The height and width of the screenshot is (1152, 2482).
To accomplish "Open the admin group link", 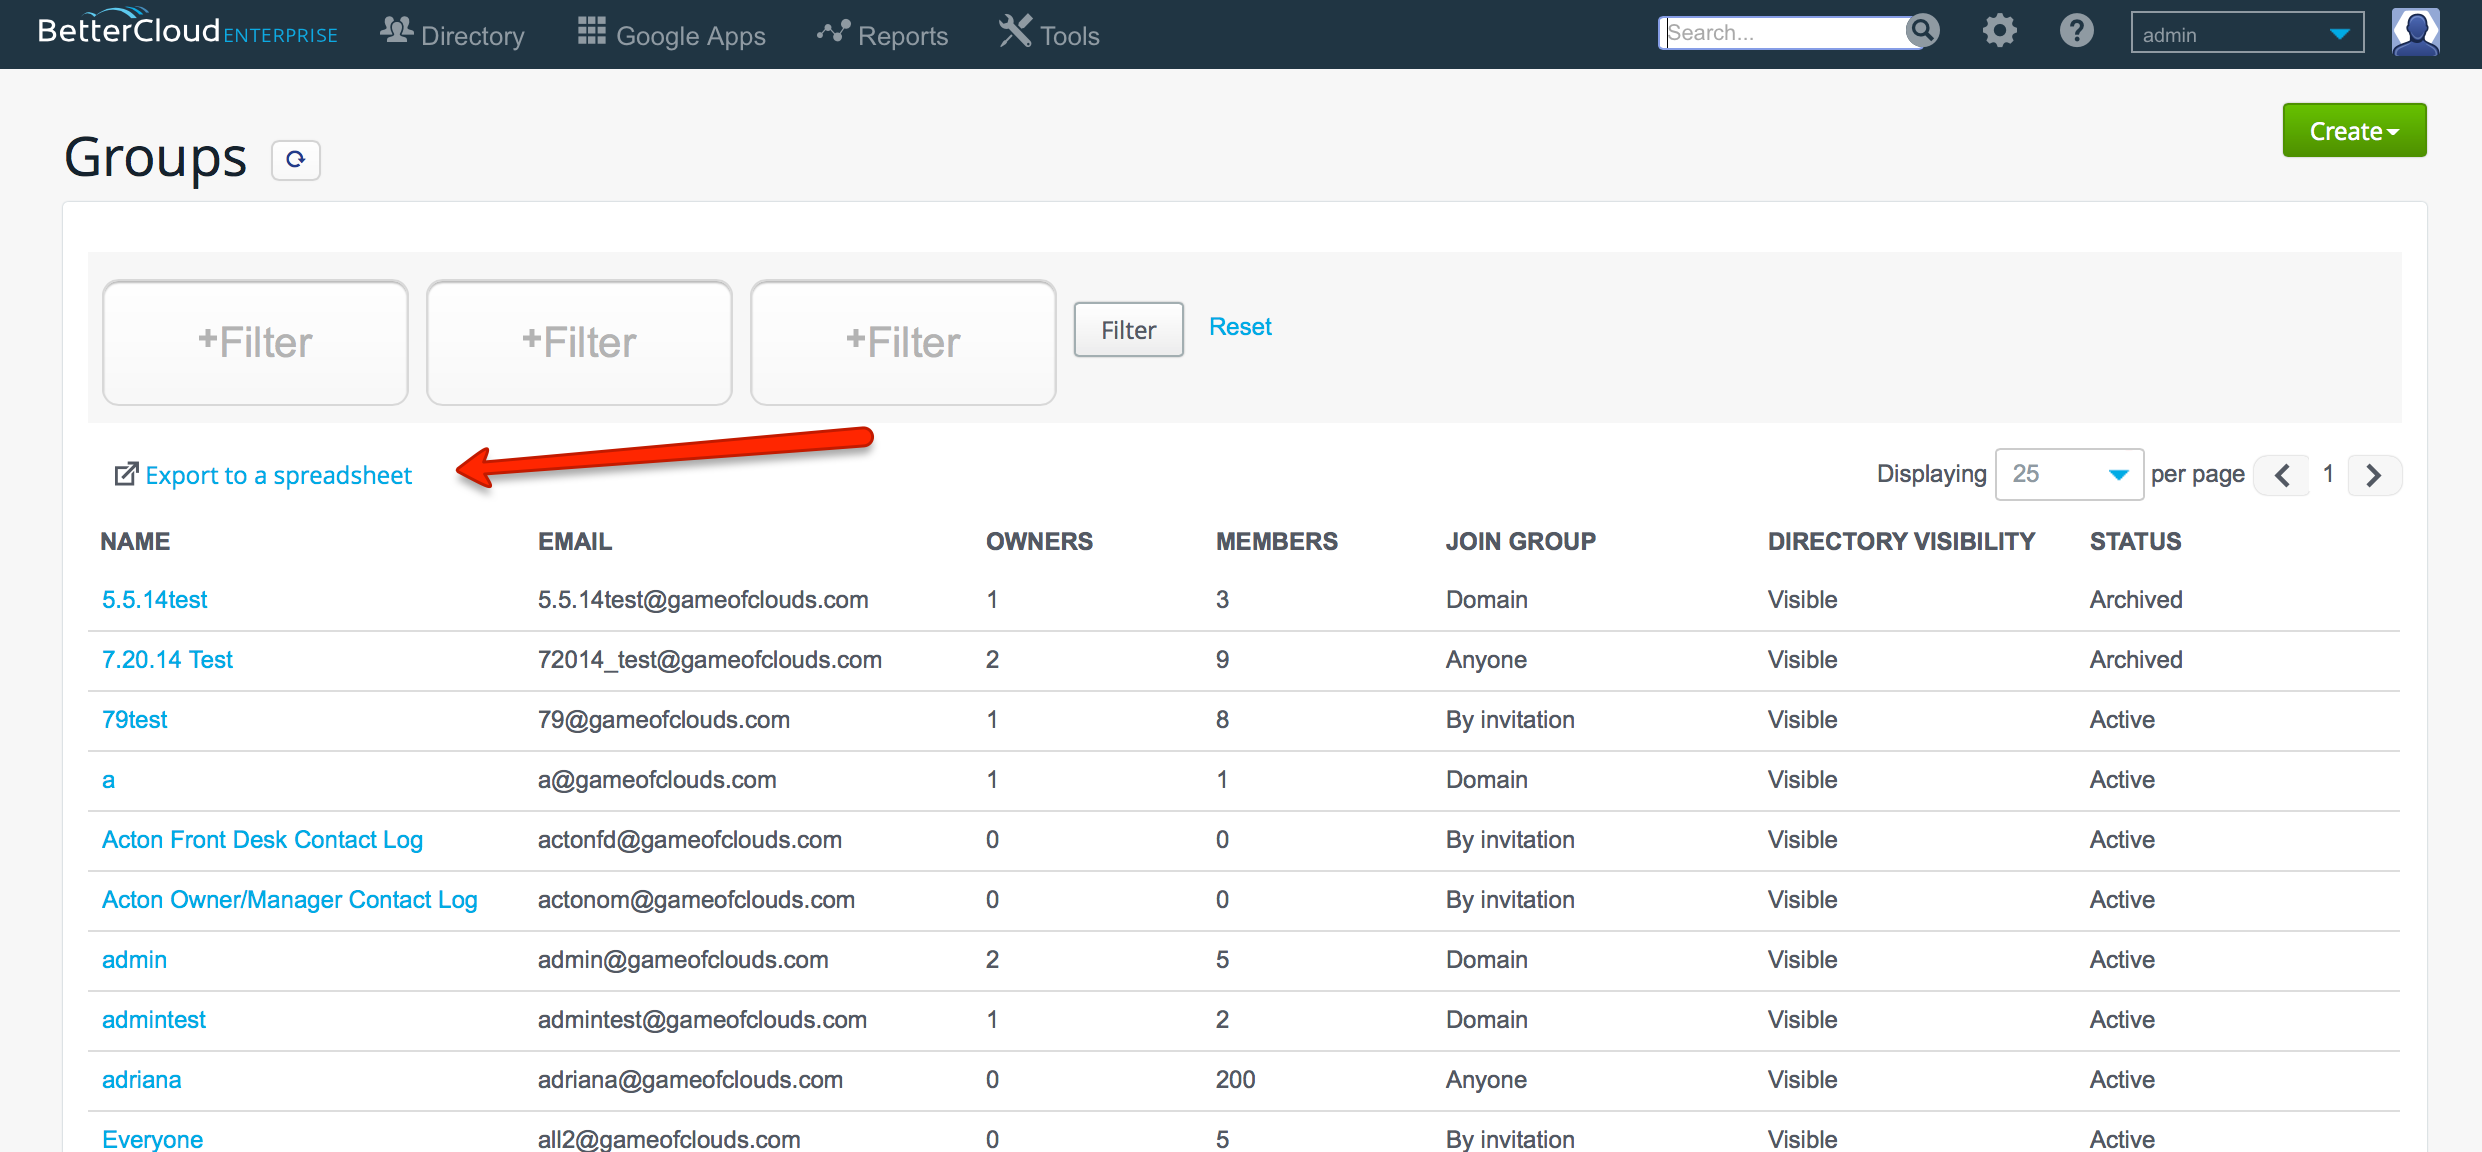I will 134,959.
